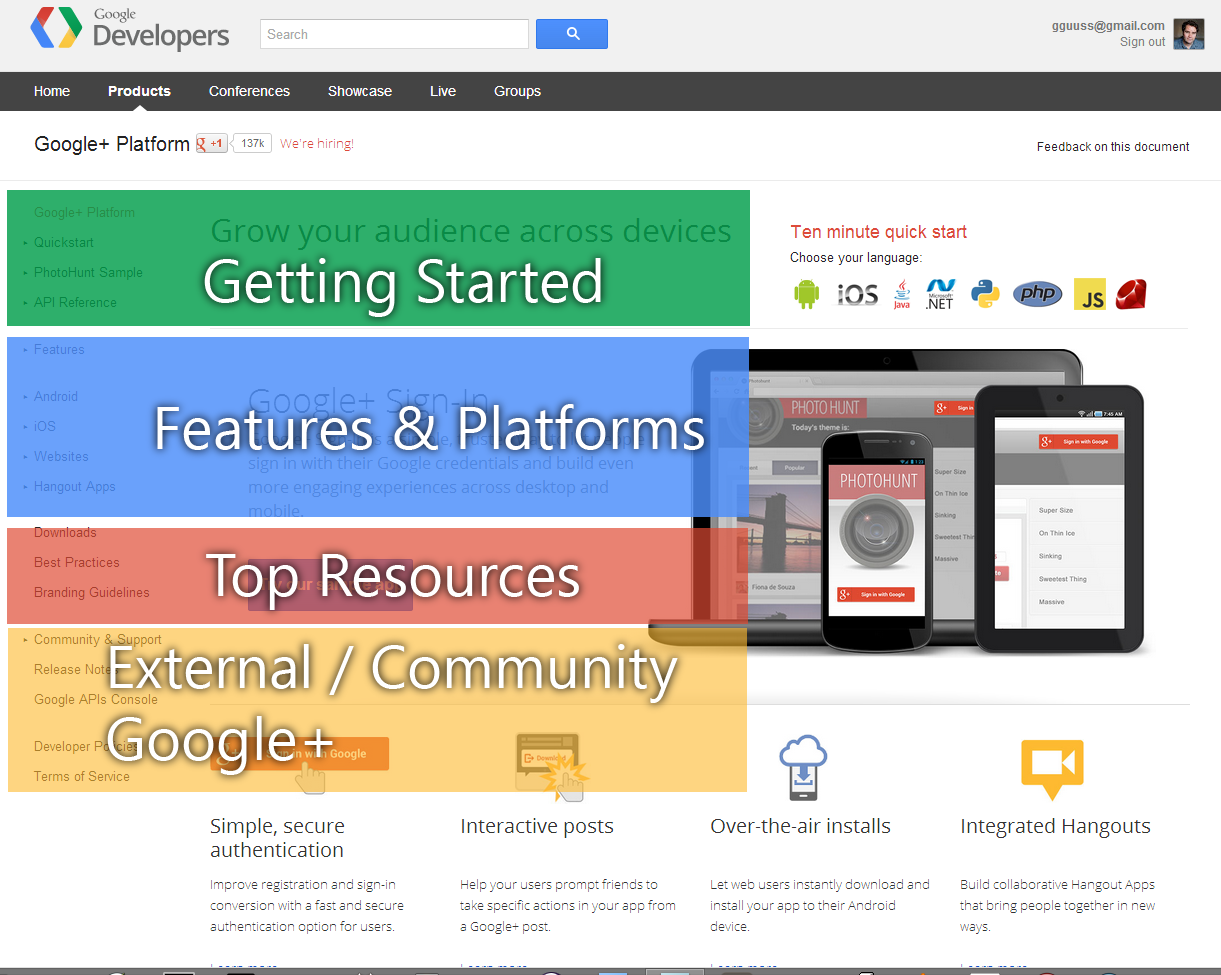Choose the Python quick start icon

coord(985,294)
